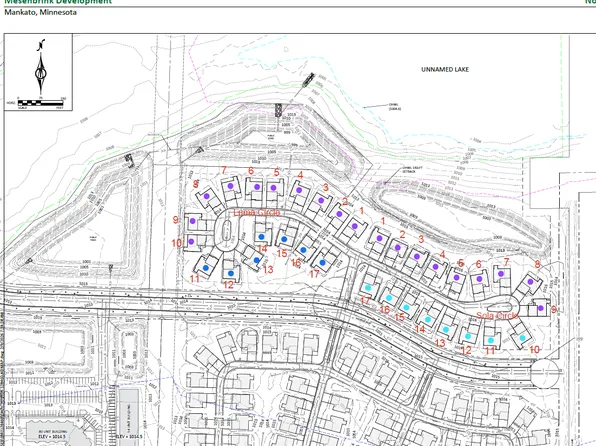Click cyan dot above Sola Circle lot 13
Screen dimensions: 596x446
[446, 329]
